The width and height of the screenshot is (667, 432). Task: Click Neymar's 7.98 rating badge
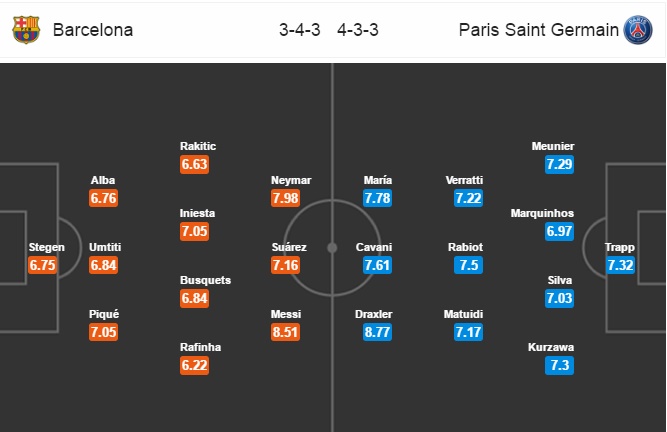[285, 198]
